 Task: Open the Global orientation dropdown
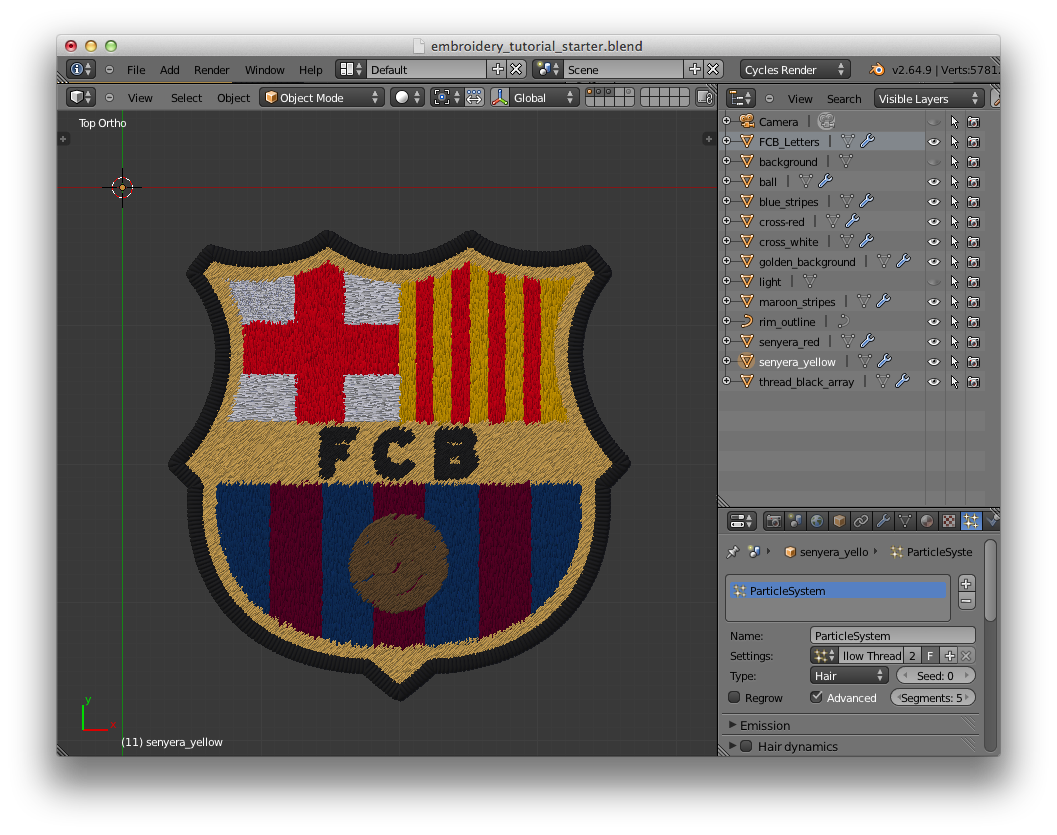pos(543,98)
